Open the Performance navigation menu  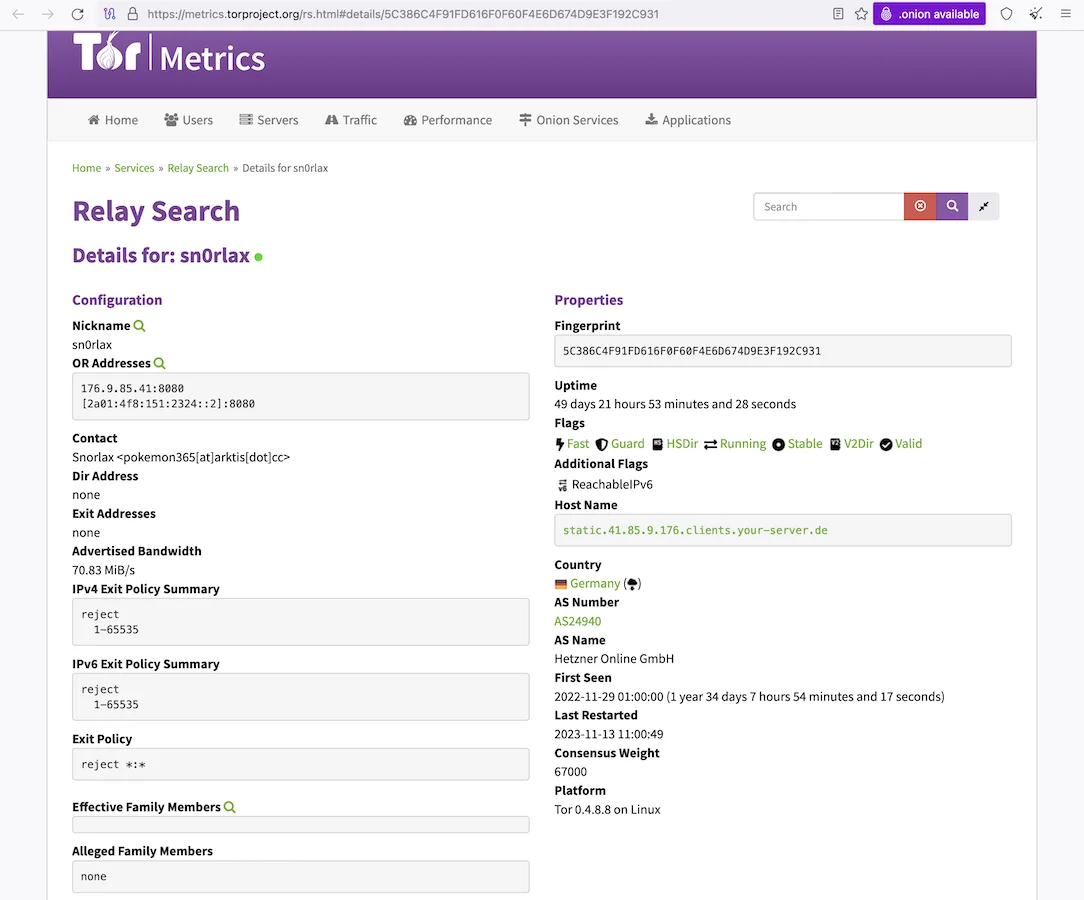448,120
